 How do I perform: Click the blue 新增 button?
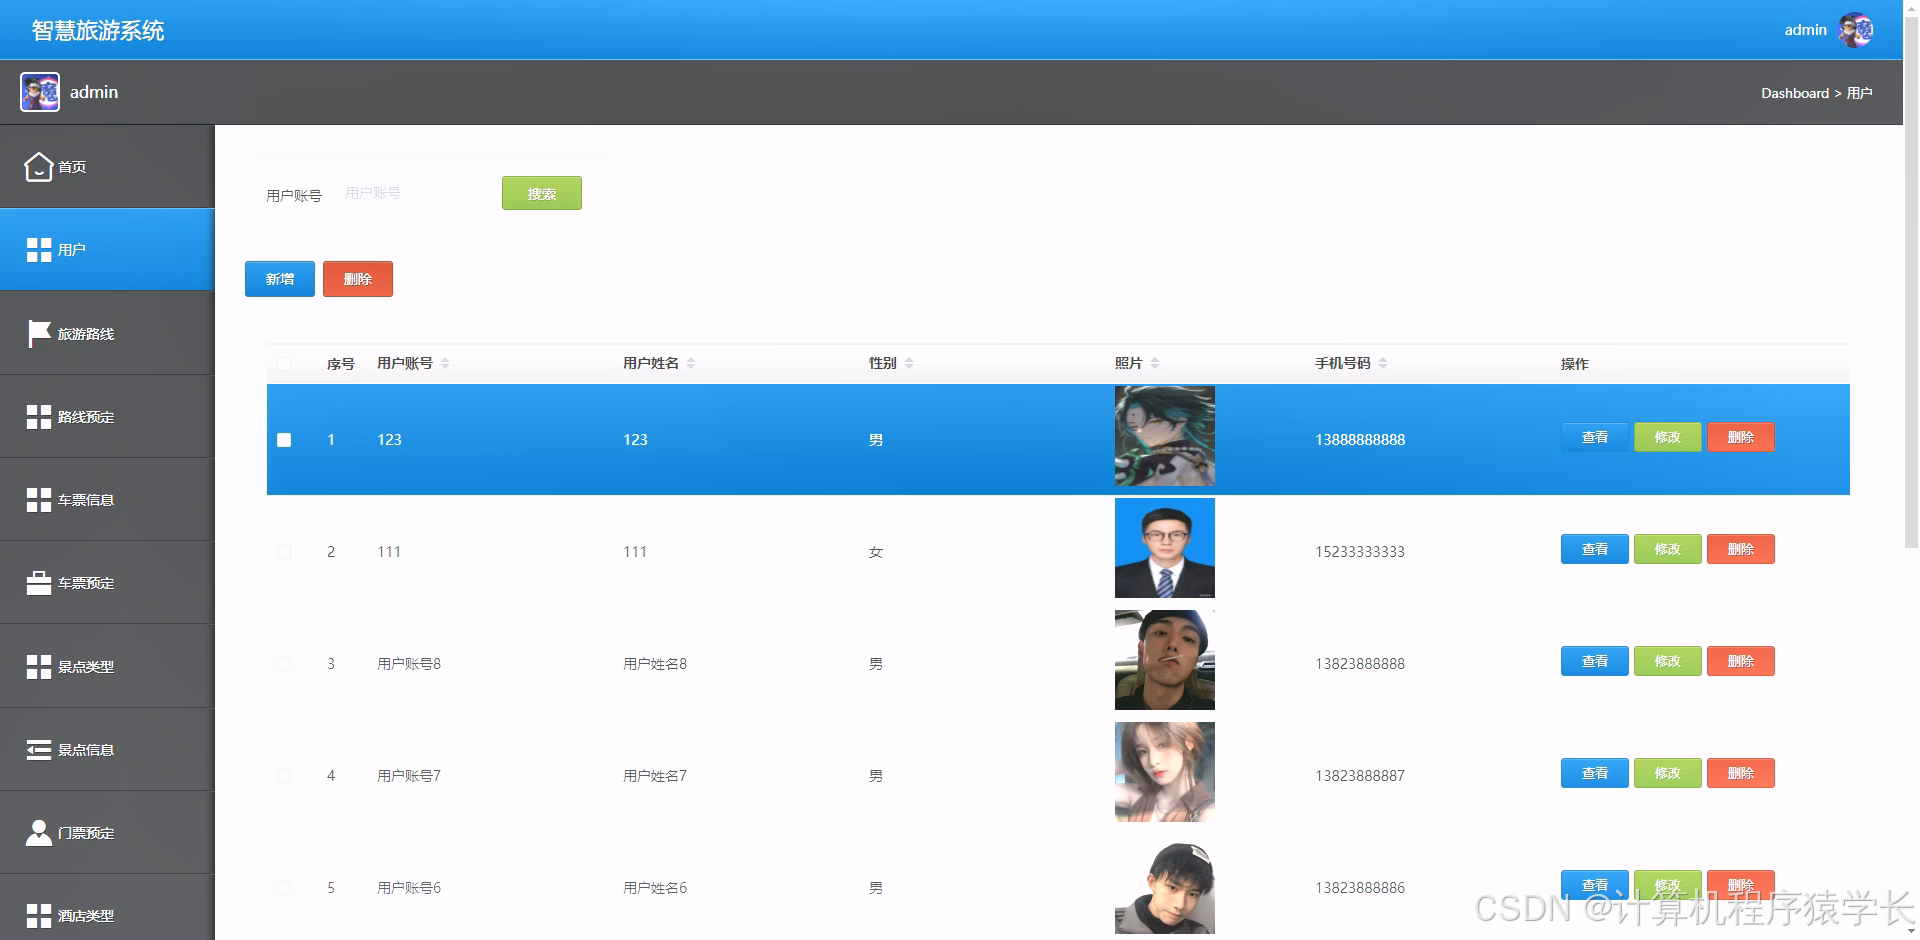[280, 279]
